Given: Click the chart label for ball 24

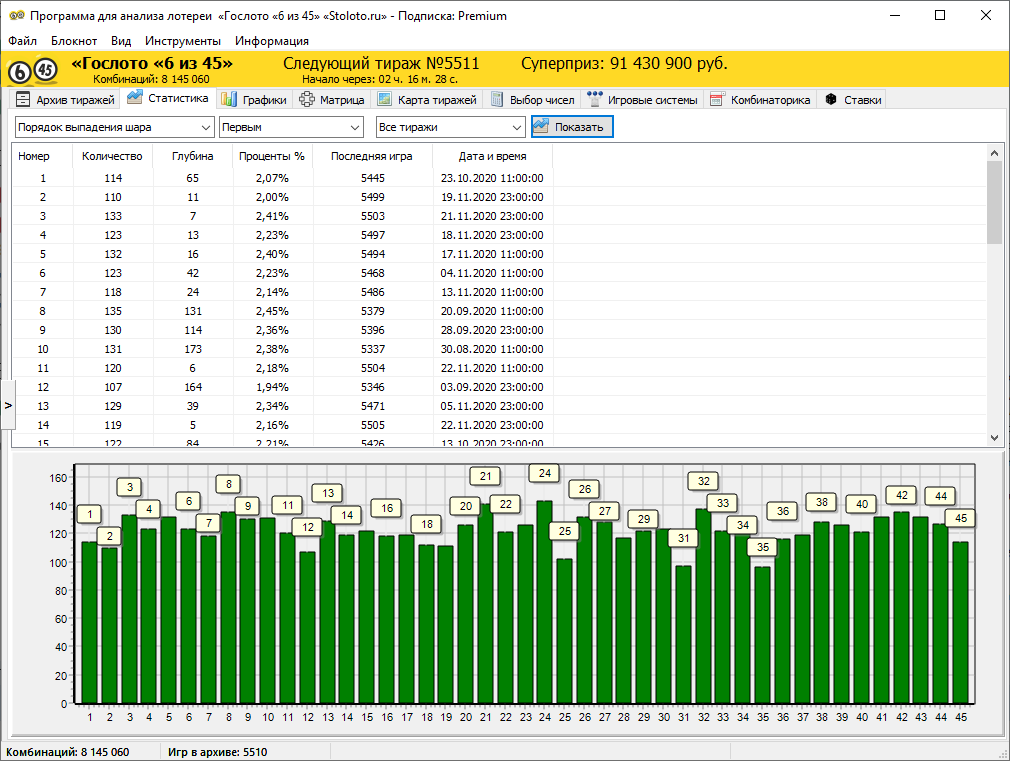Looking at the screenshot, I should (x=544, y=473).
